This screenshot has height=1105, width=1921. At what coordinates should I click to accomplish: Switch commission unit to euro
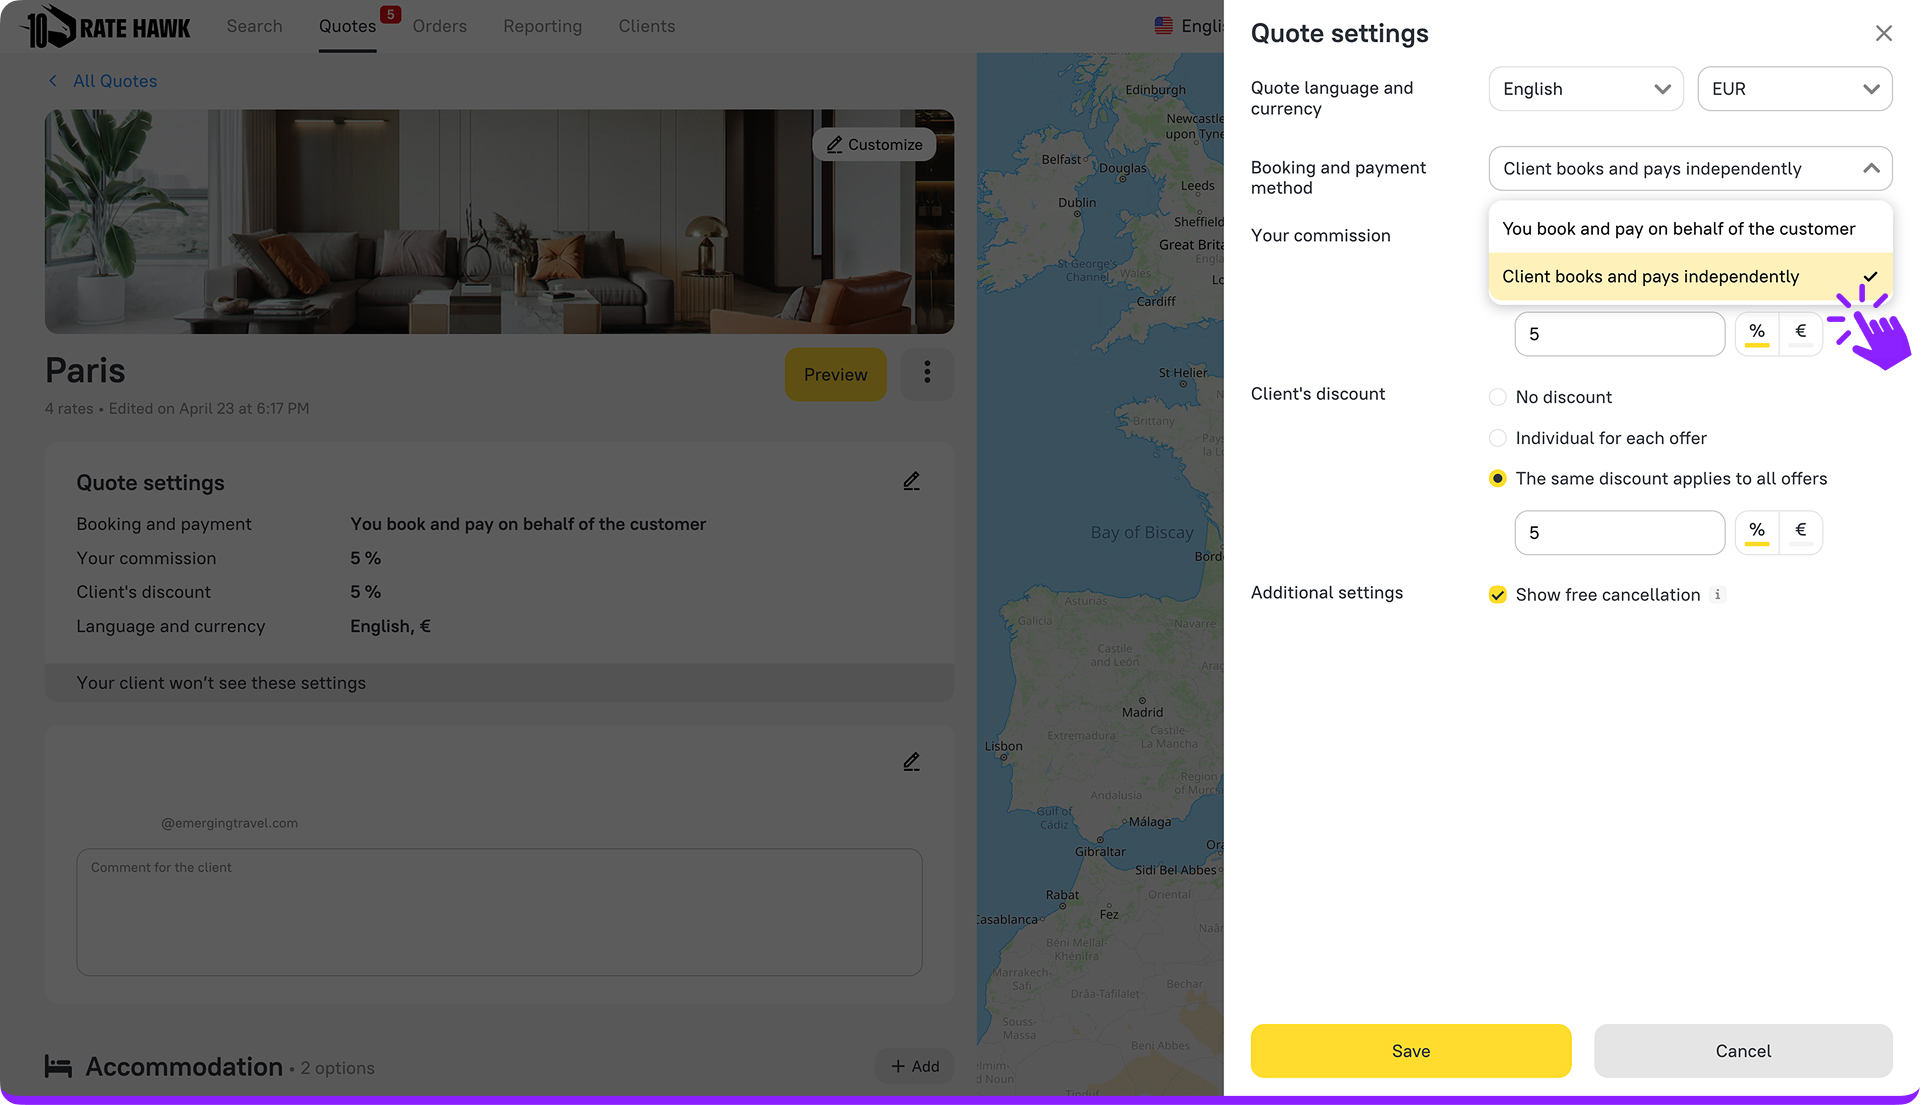pyautogui.click(x=1801, y=333)
